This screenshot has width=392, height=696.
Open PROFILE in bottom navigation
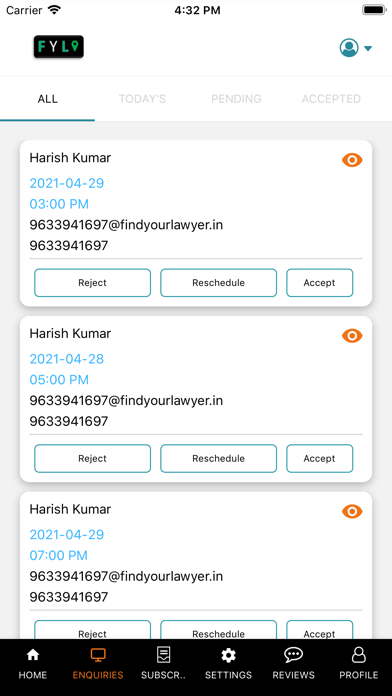pos(359,664)
